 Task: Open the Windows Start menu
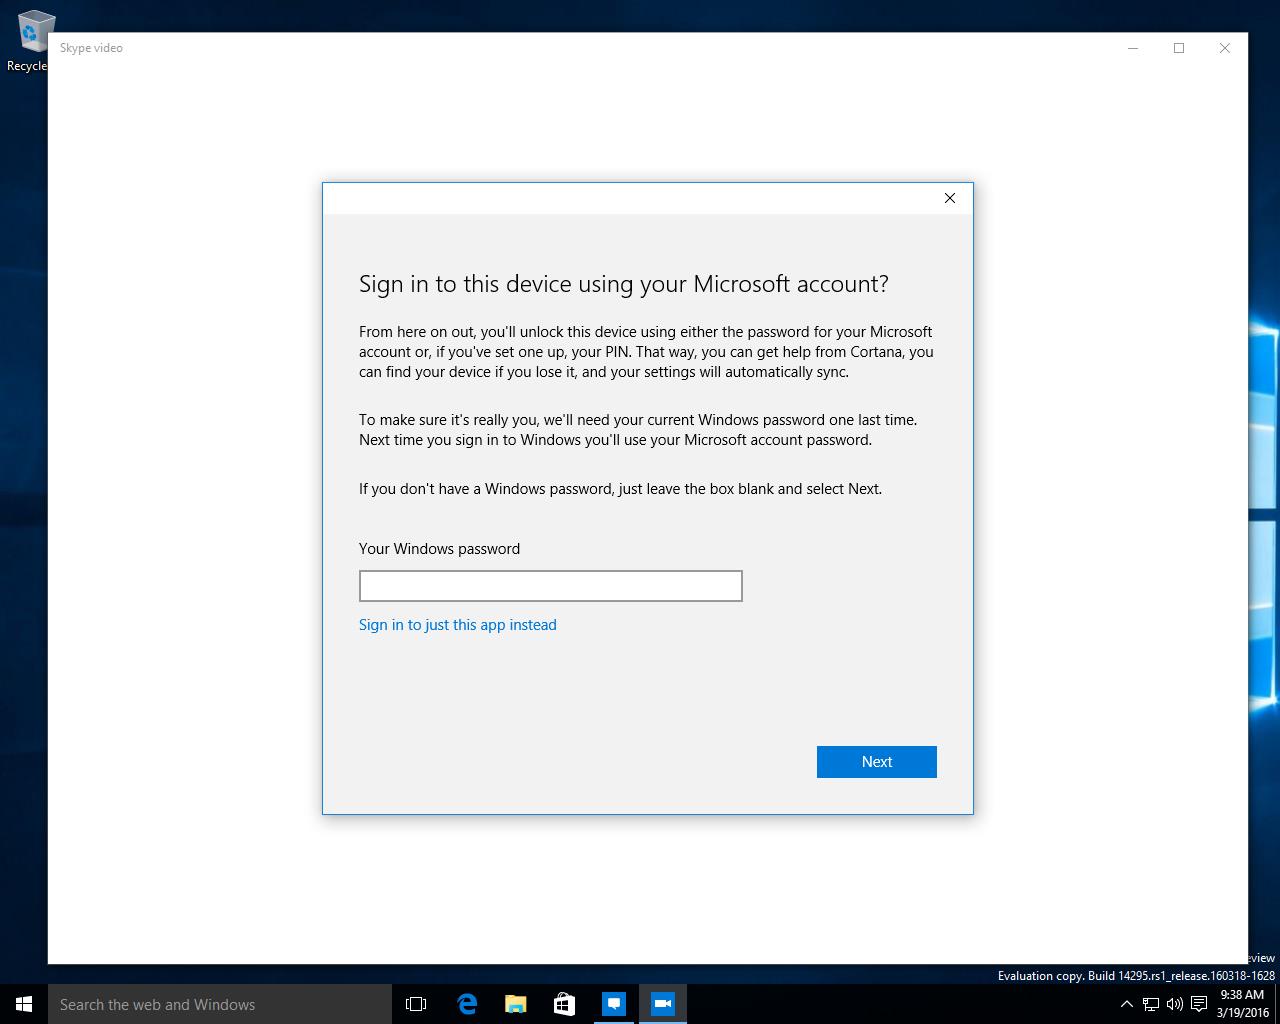24,1004
